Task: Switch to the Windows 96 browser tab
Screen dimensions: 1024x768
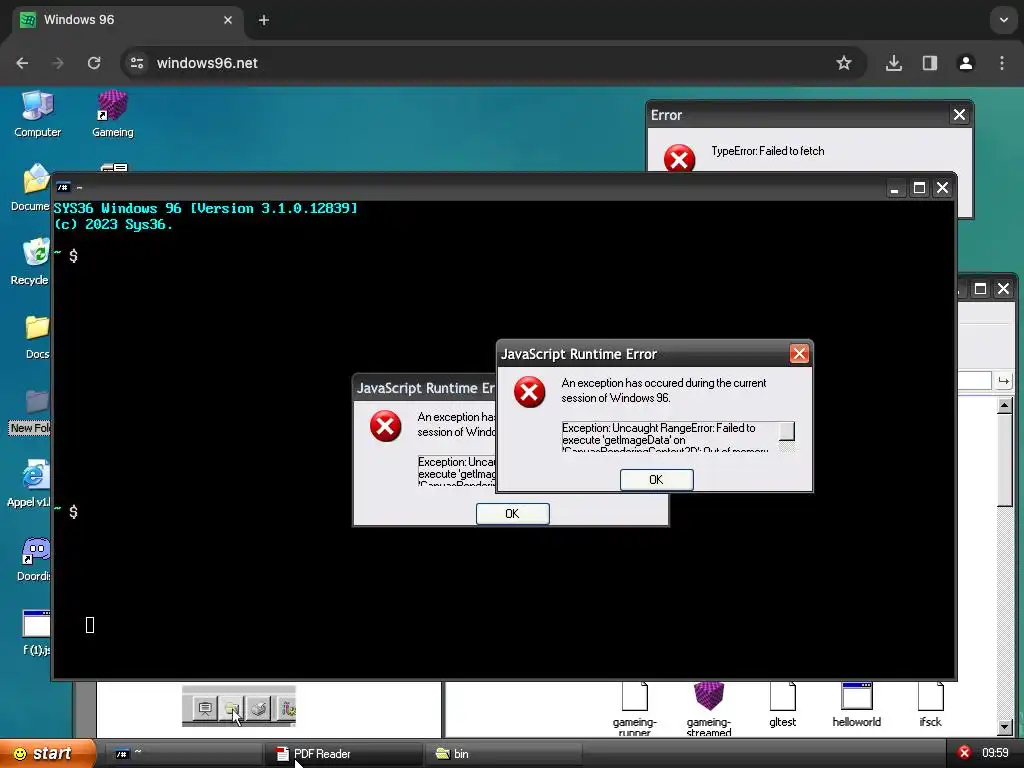Action: coord(124,20)
